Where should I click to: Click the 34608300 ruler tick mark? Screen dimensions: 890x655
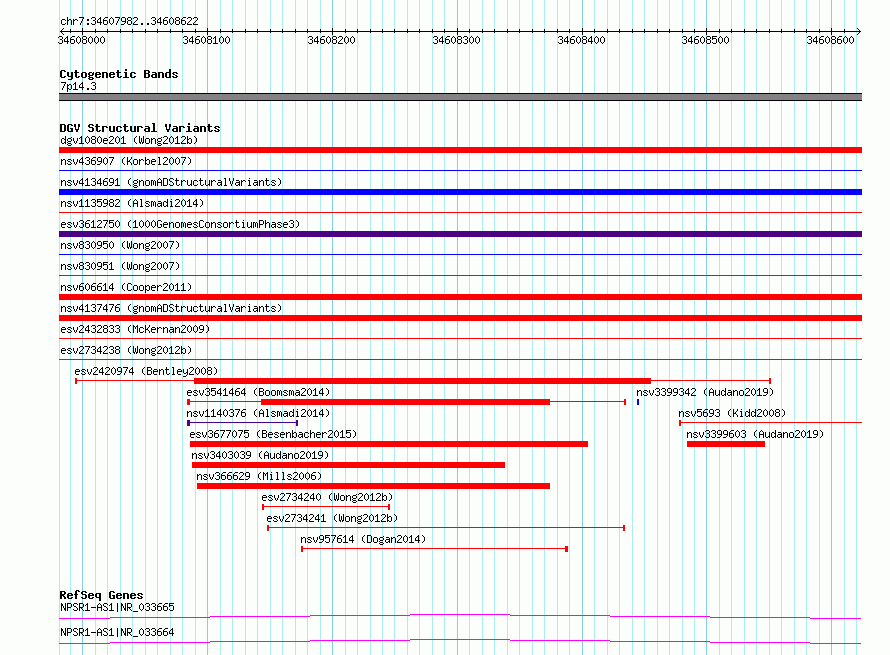[x=457, y=32]
